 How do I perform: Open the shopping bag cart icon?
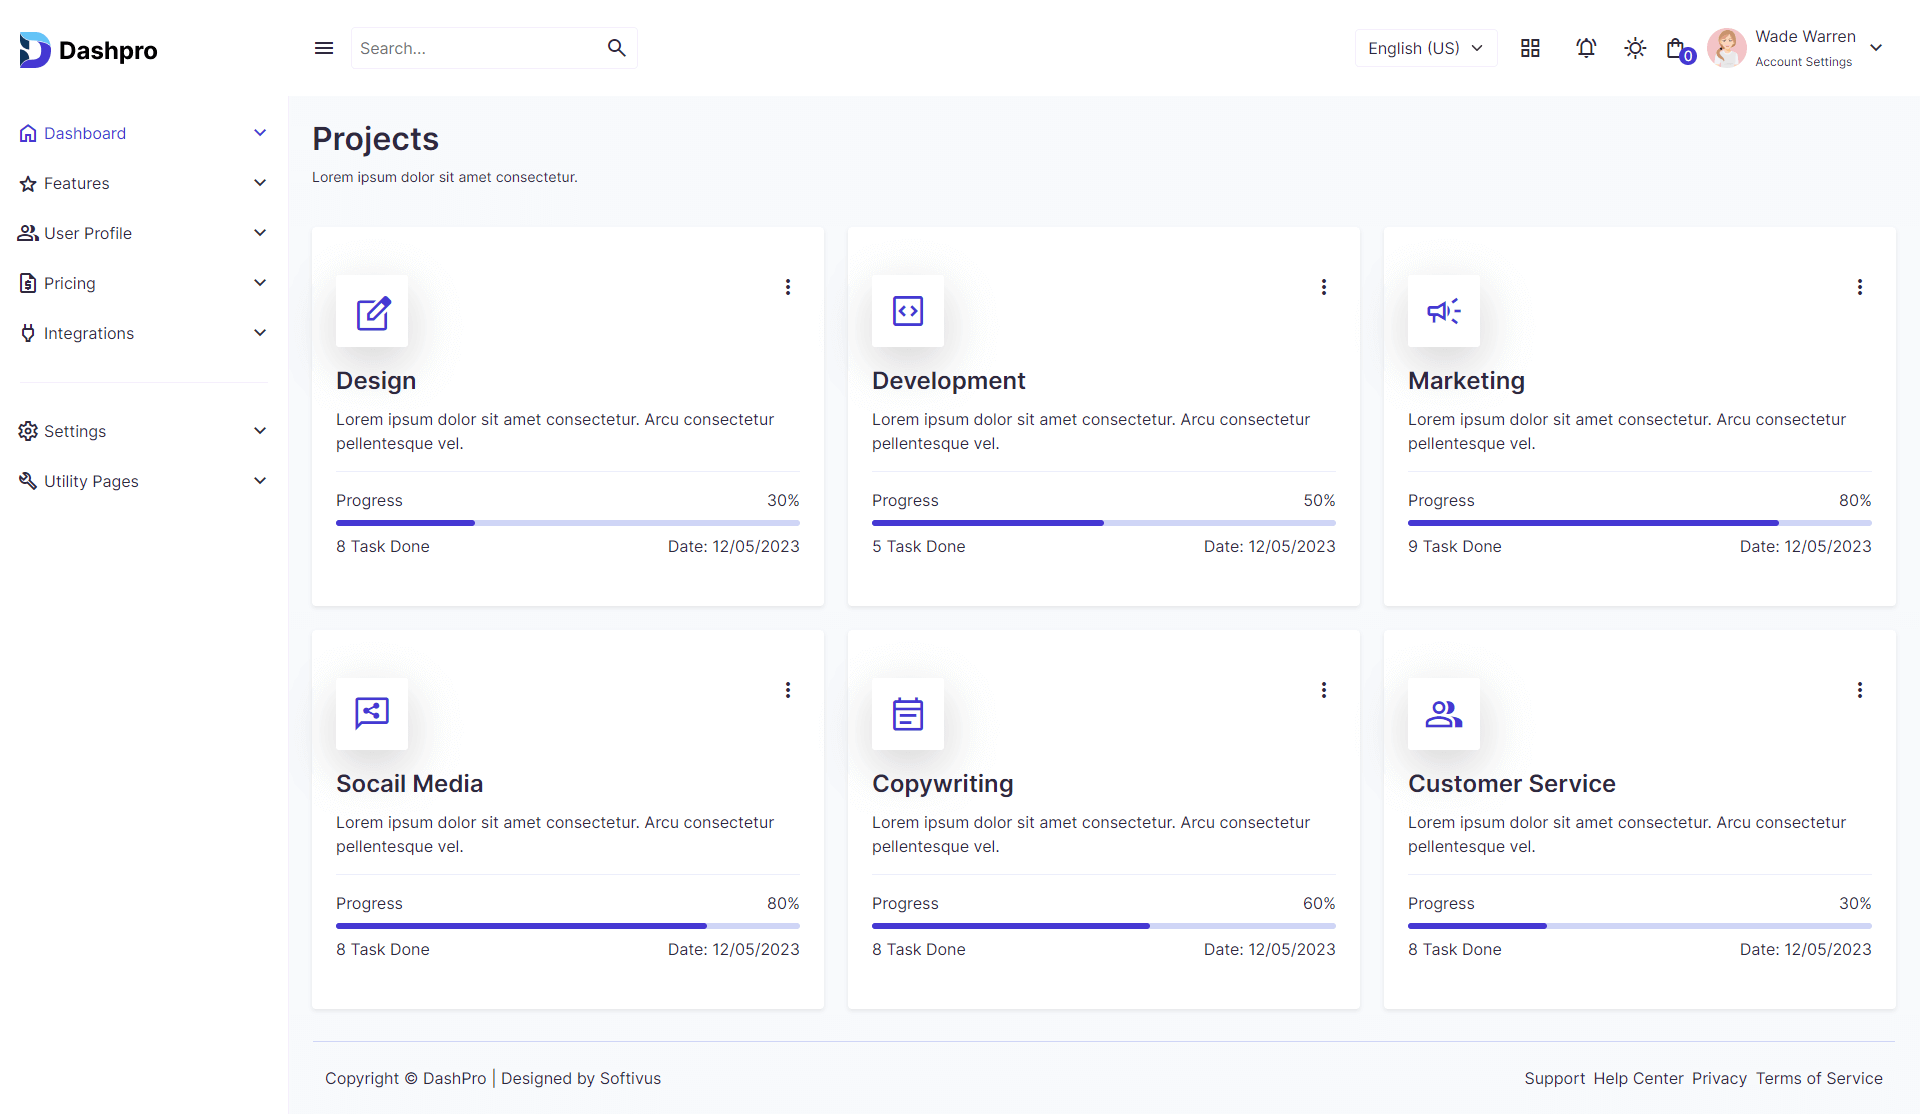[1677, 48]
